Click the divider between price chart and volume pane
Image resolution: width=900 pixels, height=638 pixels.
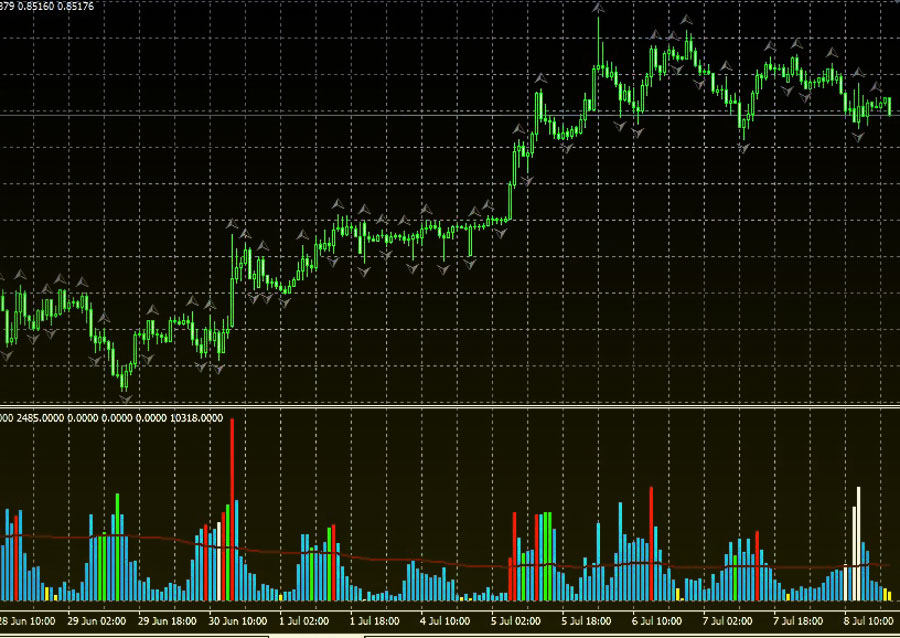pyautogui.click(x=450, y=408)
